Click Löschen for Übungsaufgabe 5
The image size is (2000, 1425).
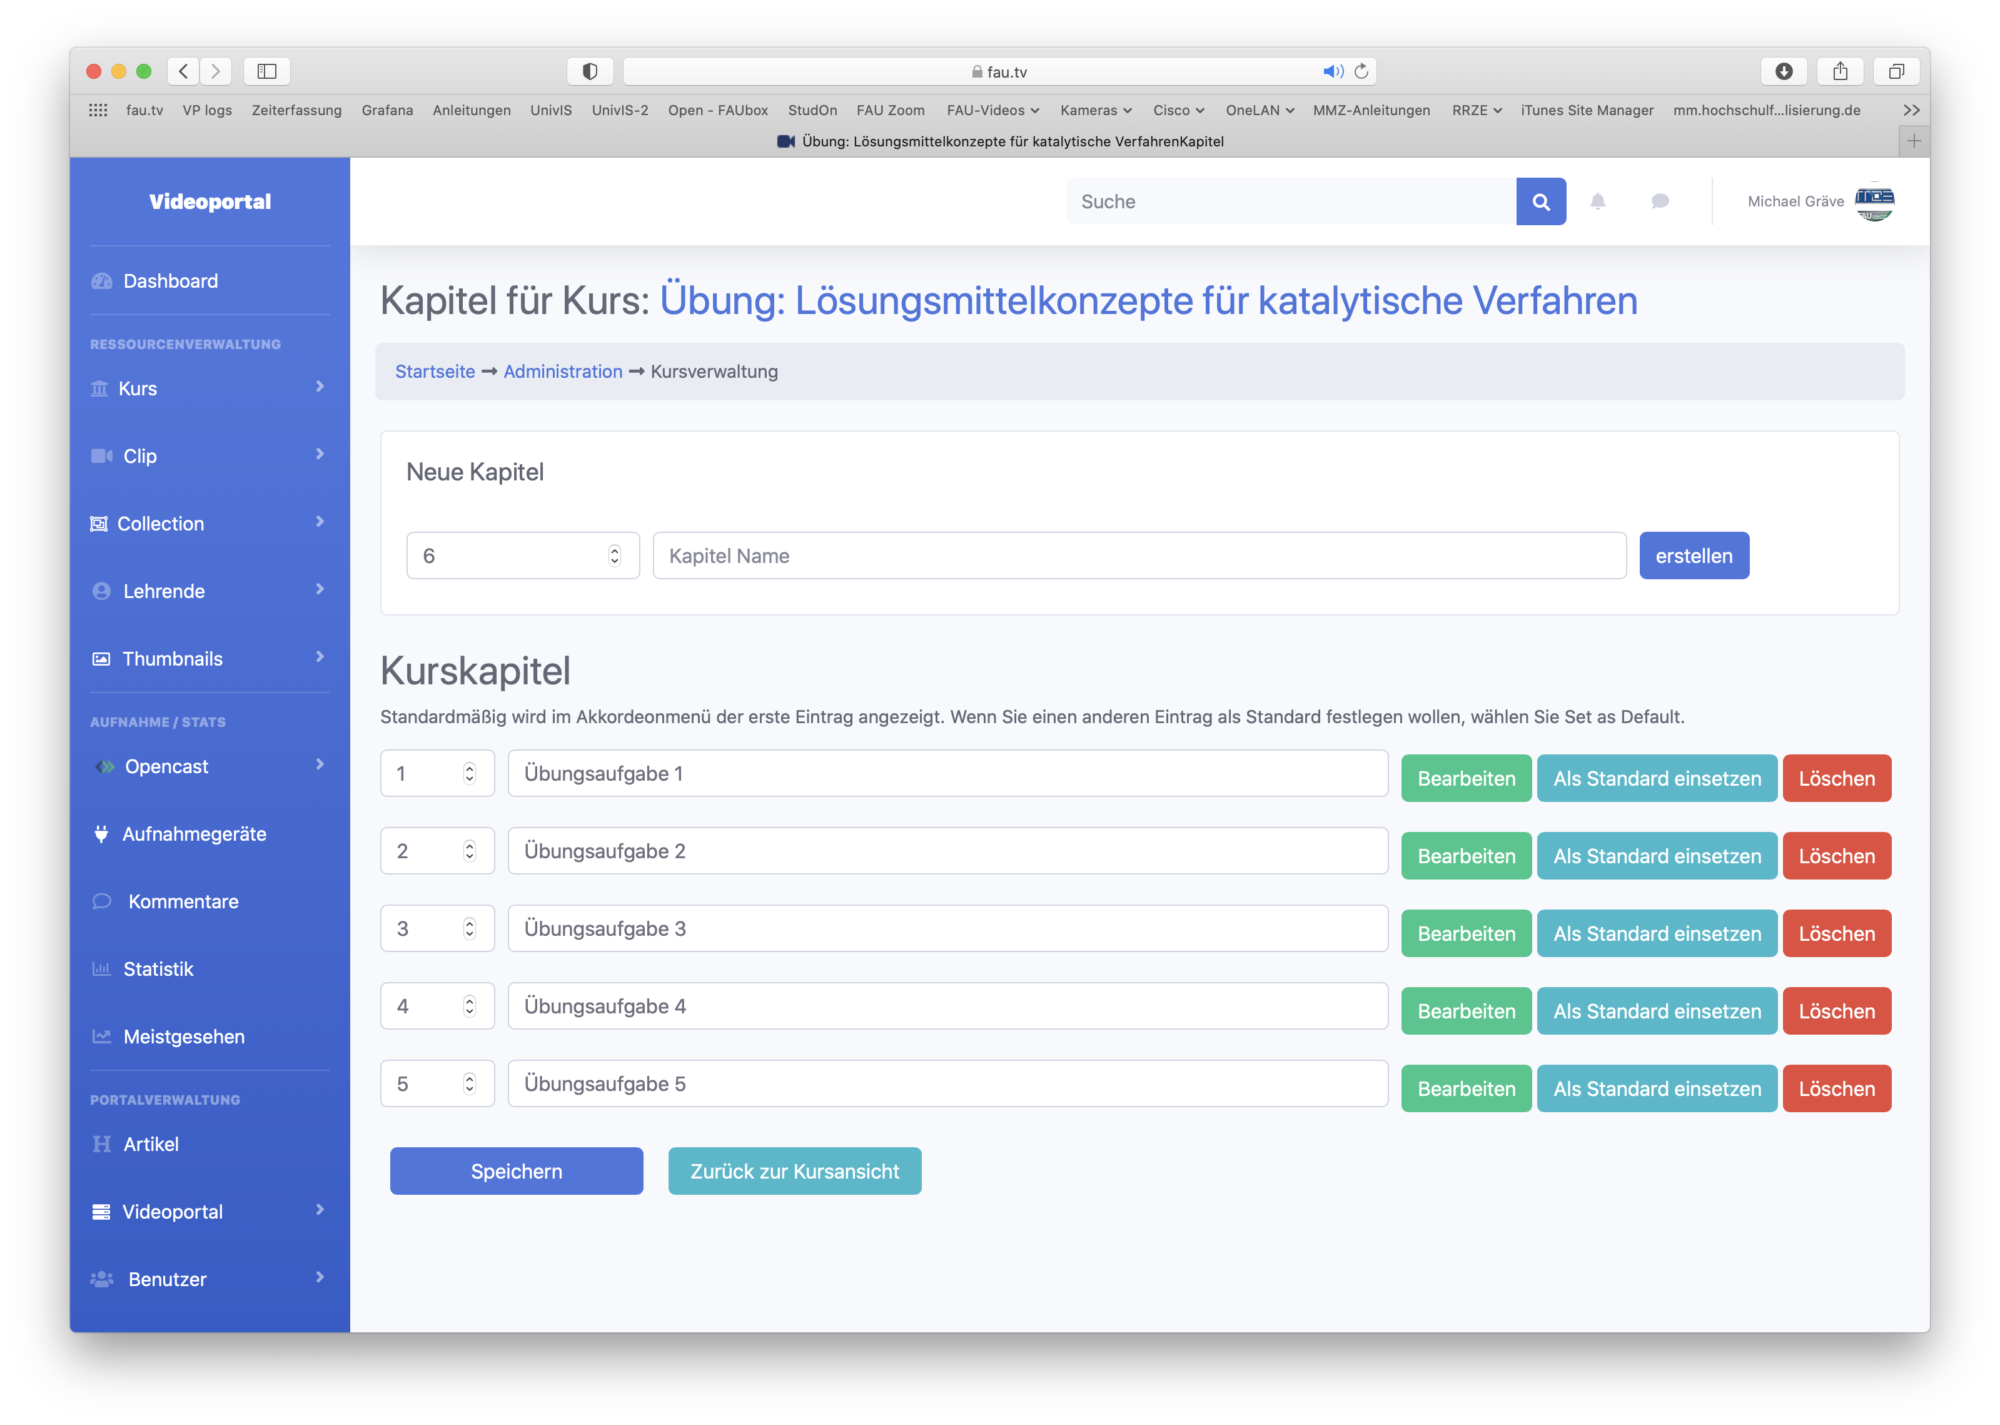click(1836, 1089)
